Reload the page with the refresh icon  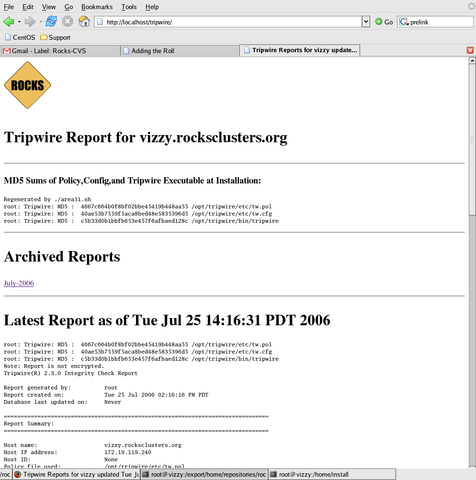51,22
